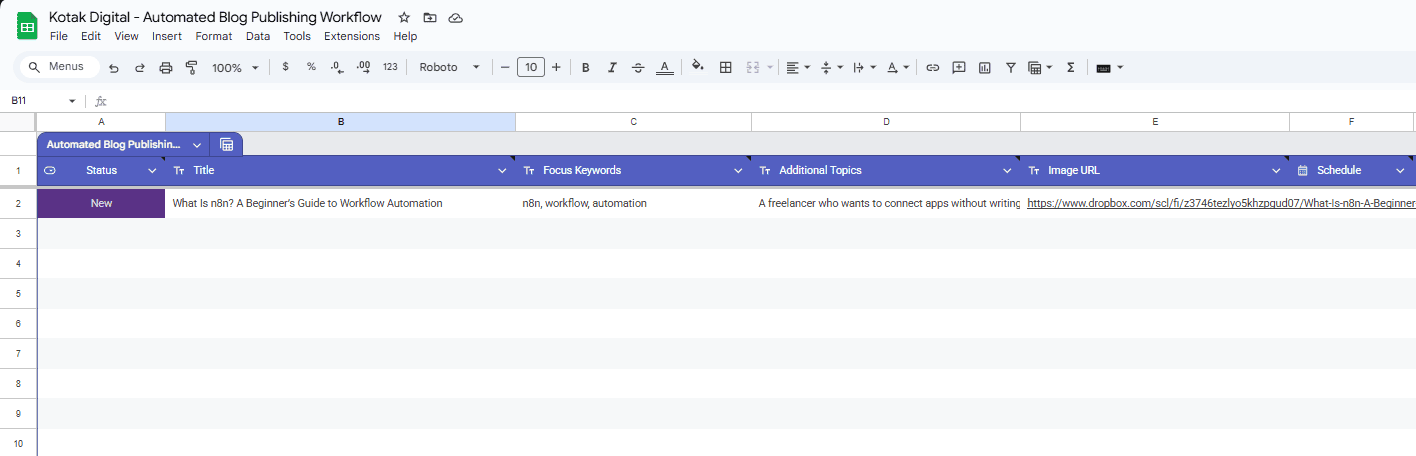Open the View menu
The height and width of the screenshot is (456, 1416).
click(126, 36)
